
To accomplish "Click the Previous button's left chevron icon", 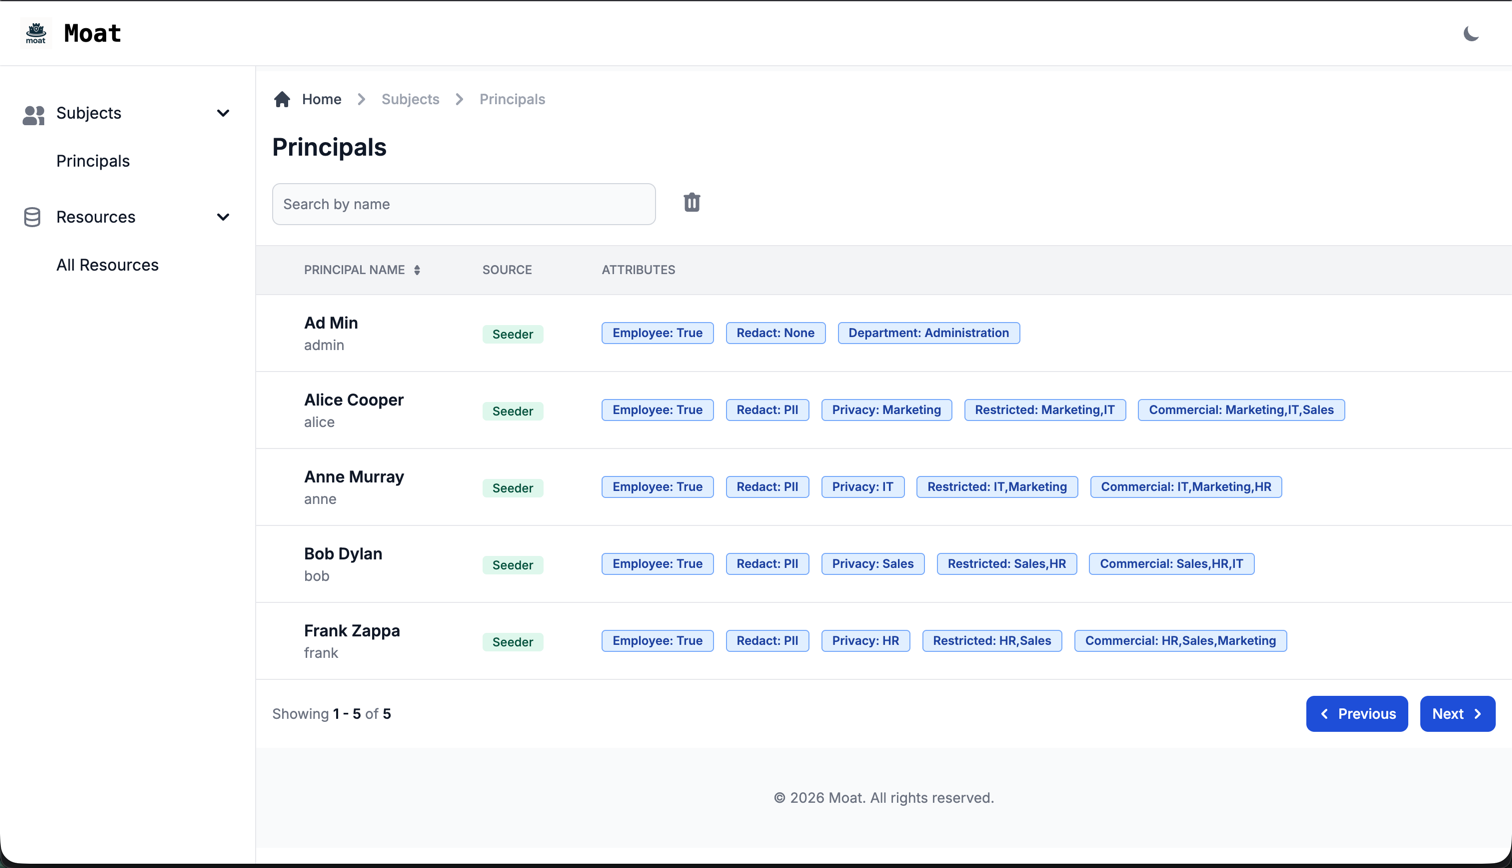I will tap(1325, 713).
